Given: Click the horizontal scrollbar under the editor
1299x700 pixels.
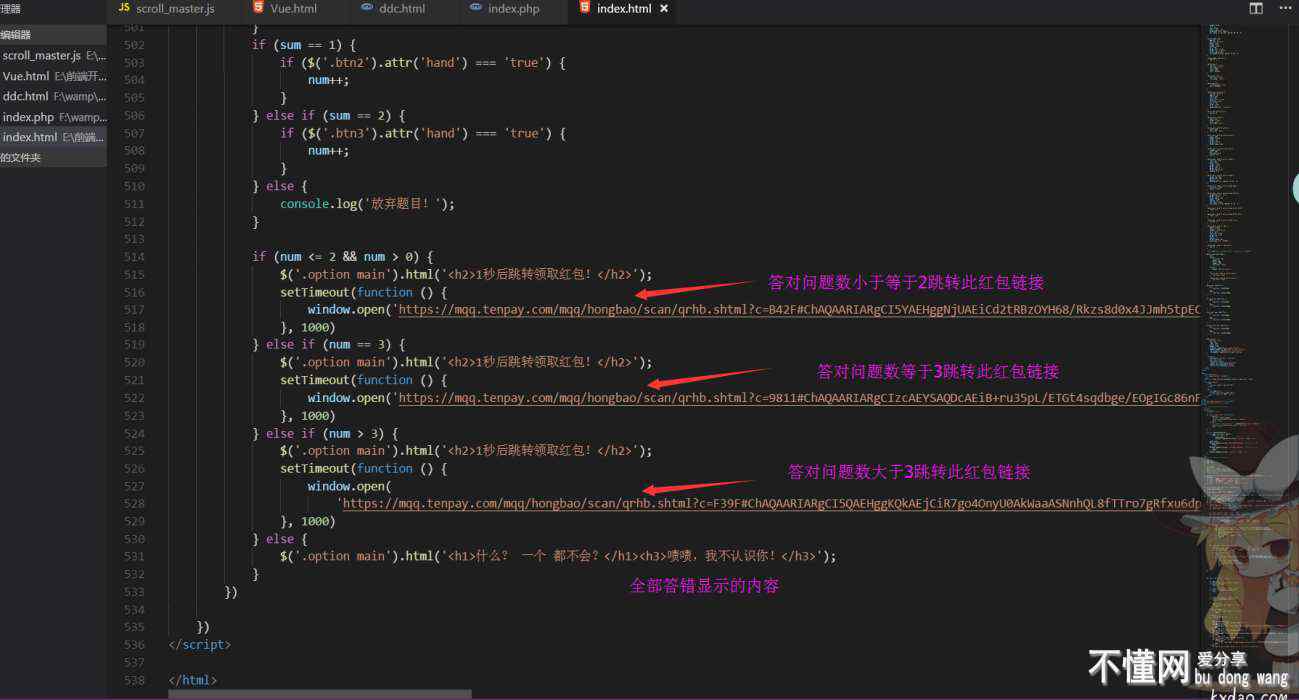Looking at the screenshot, I should click(x=320, y=694).
